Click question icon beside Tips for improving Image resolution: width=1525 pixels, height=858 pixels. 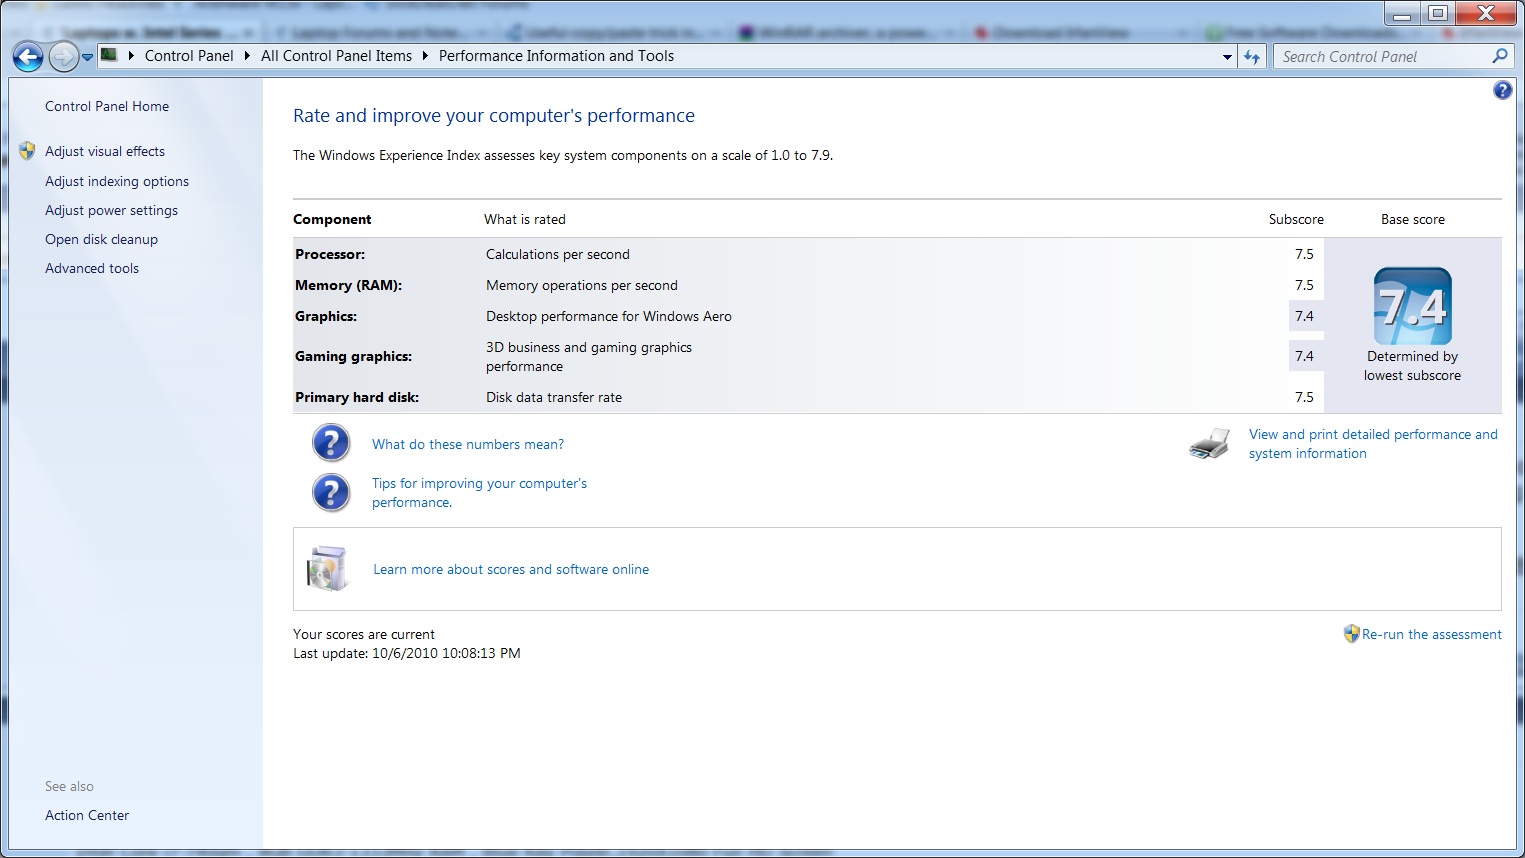point(331,492)
